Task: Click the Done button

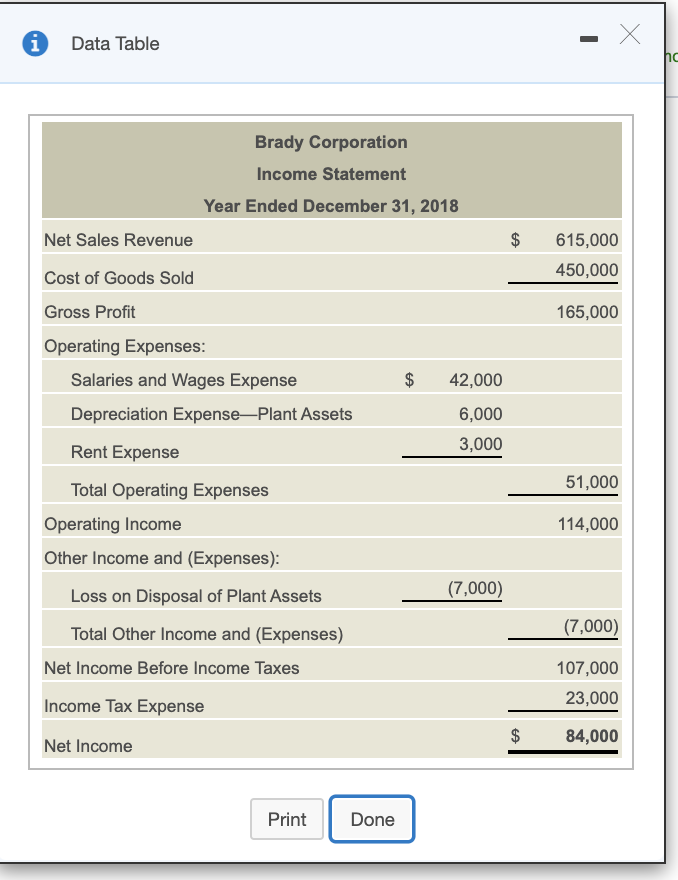Action: coord(372,819)
